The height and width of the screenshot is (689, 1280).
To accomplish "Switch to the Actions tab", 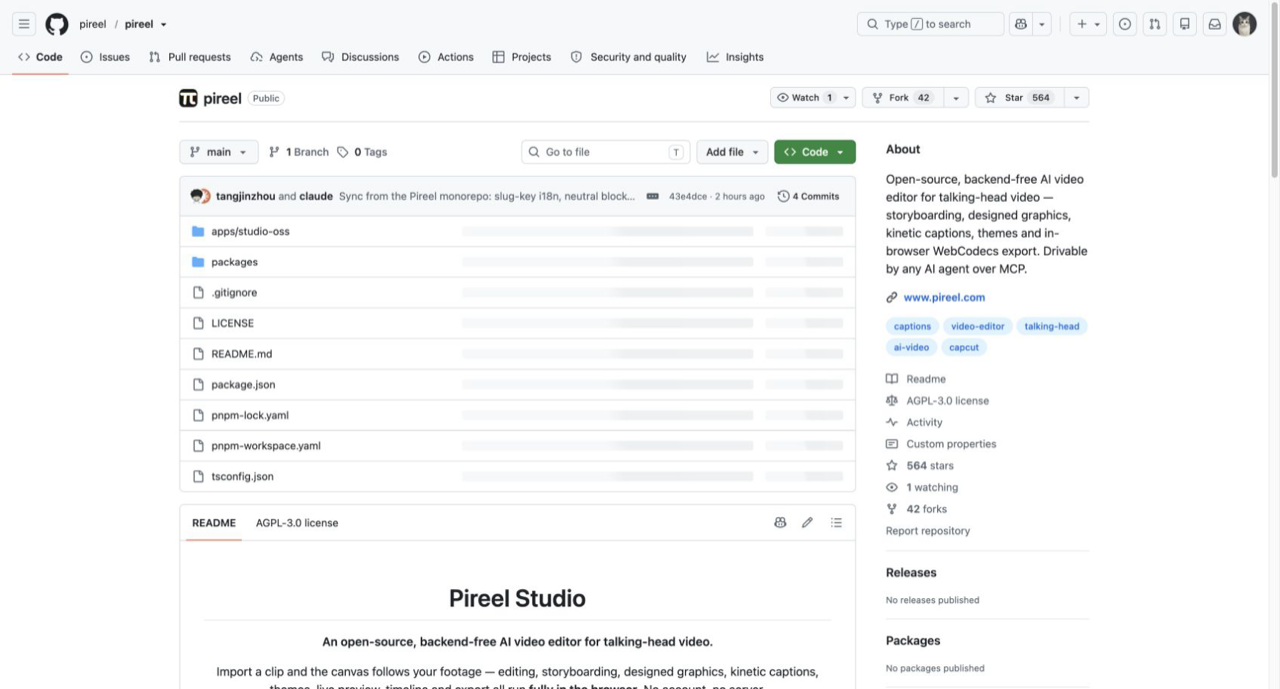I will pos(446,57).
